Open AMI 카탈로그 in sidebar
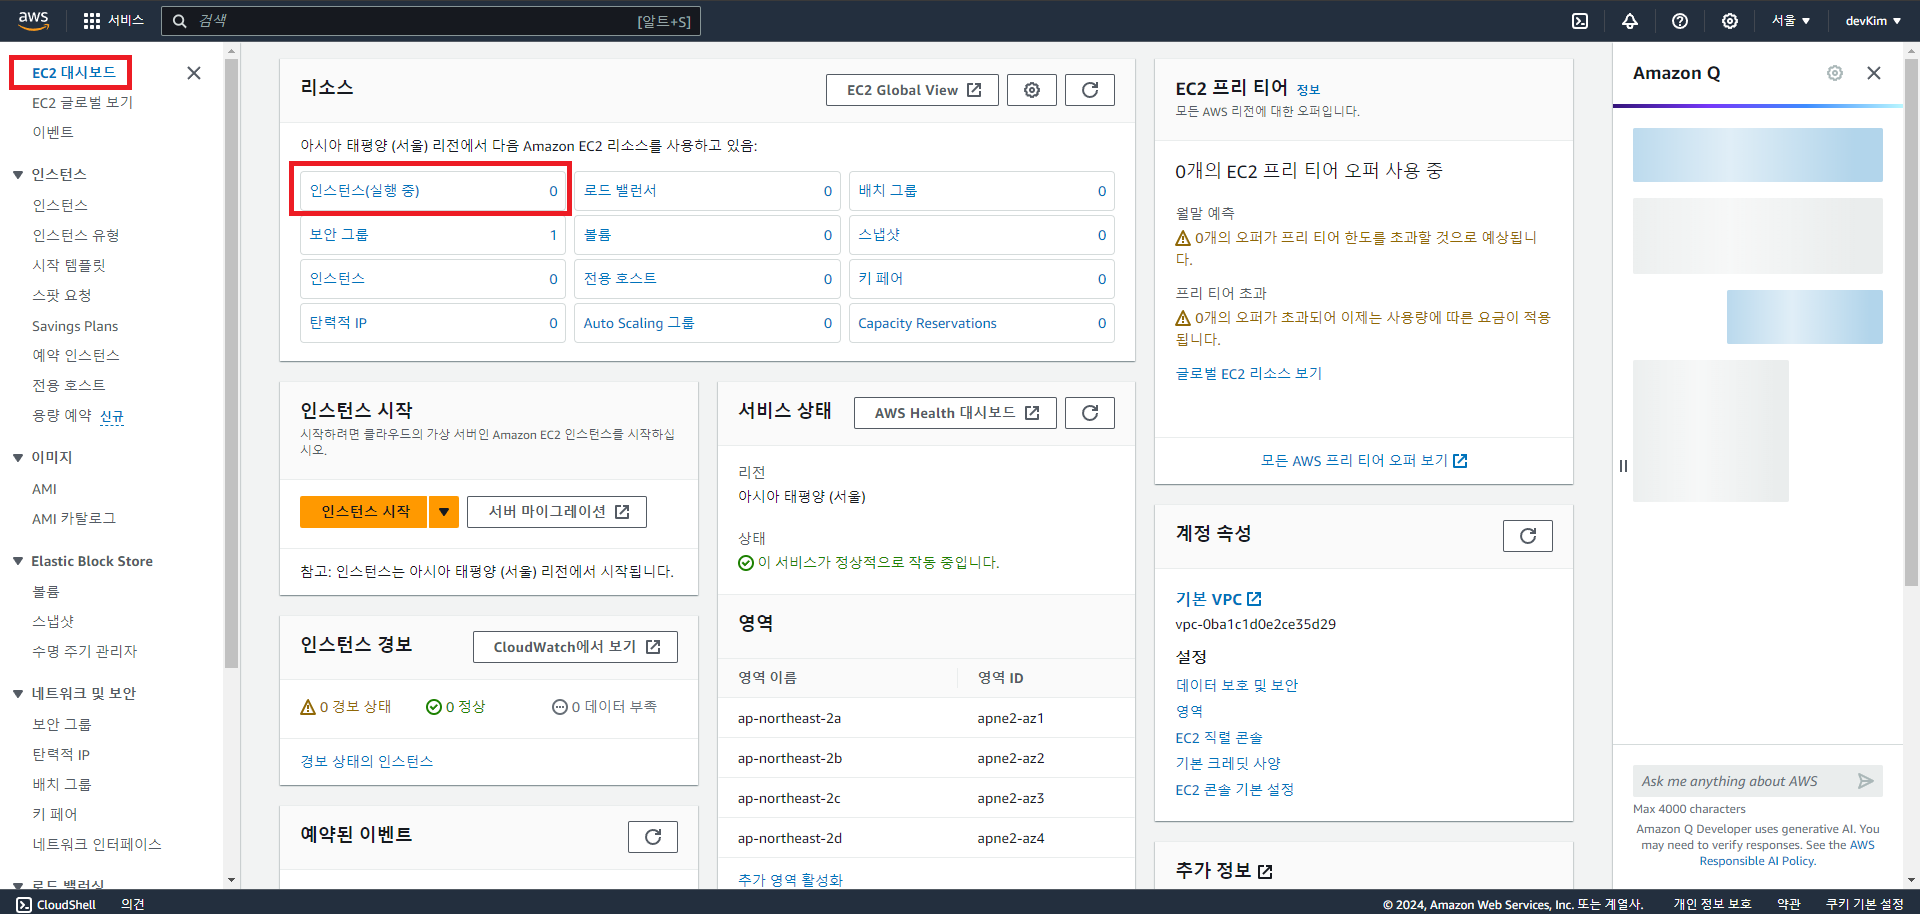 [74, 519]
